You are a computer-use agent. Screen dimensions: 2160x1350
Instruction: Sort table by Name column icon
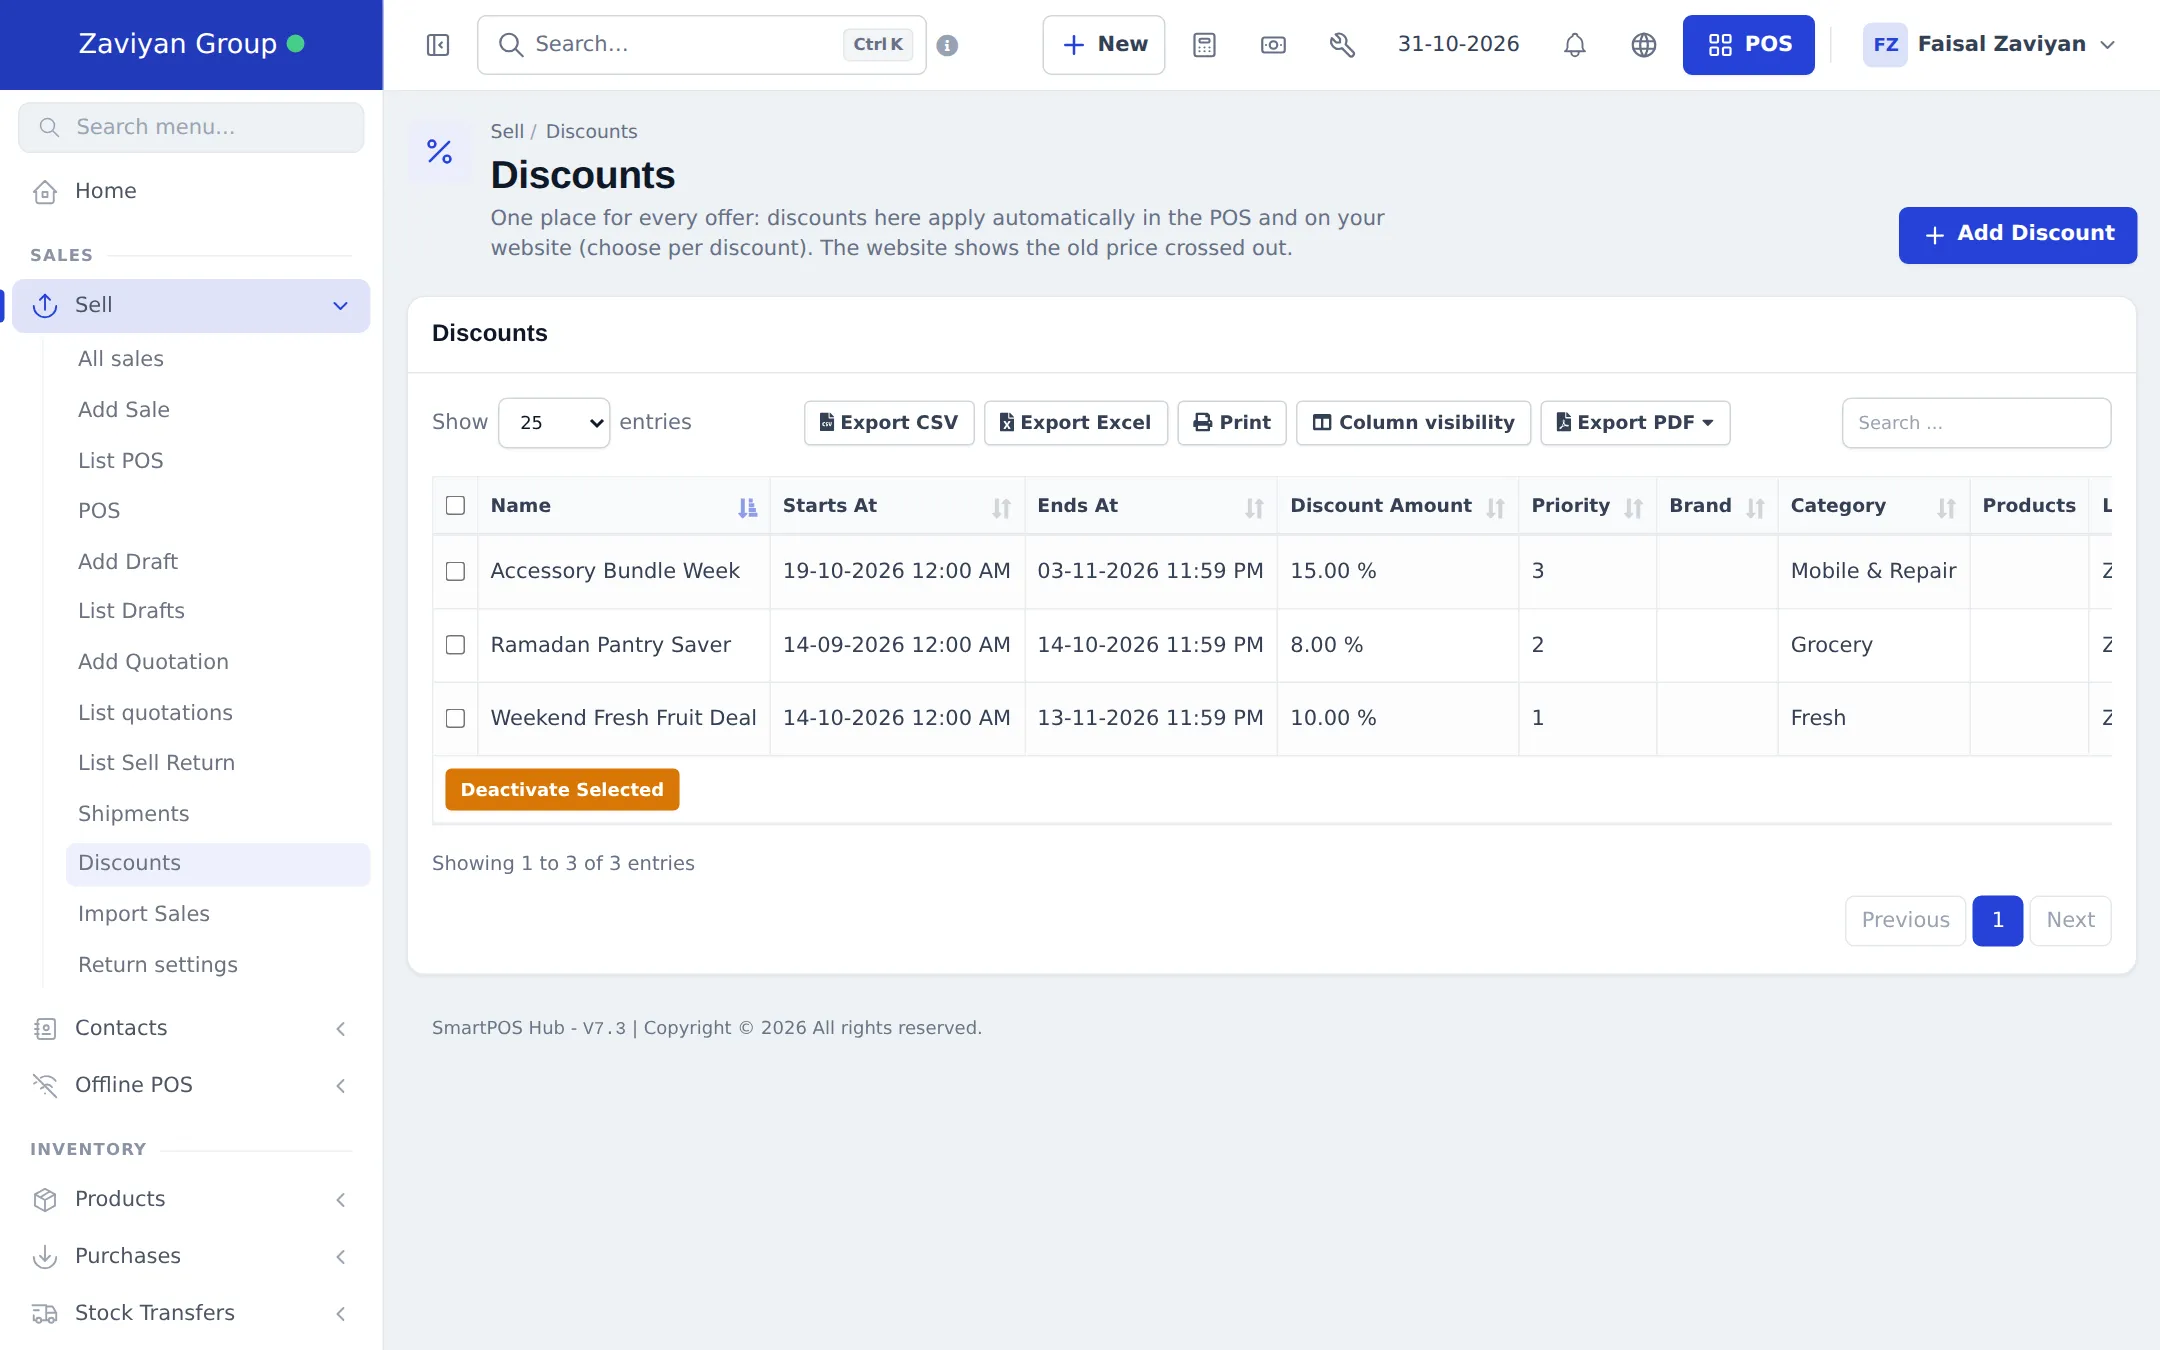pos(747,508)
